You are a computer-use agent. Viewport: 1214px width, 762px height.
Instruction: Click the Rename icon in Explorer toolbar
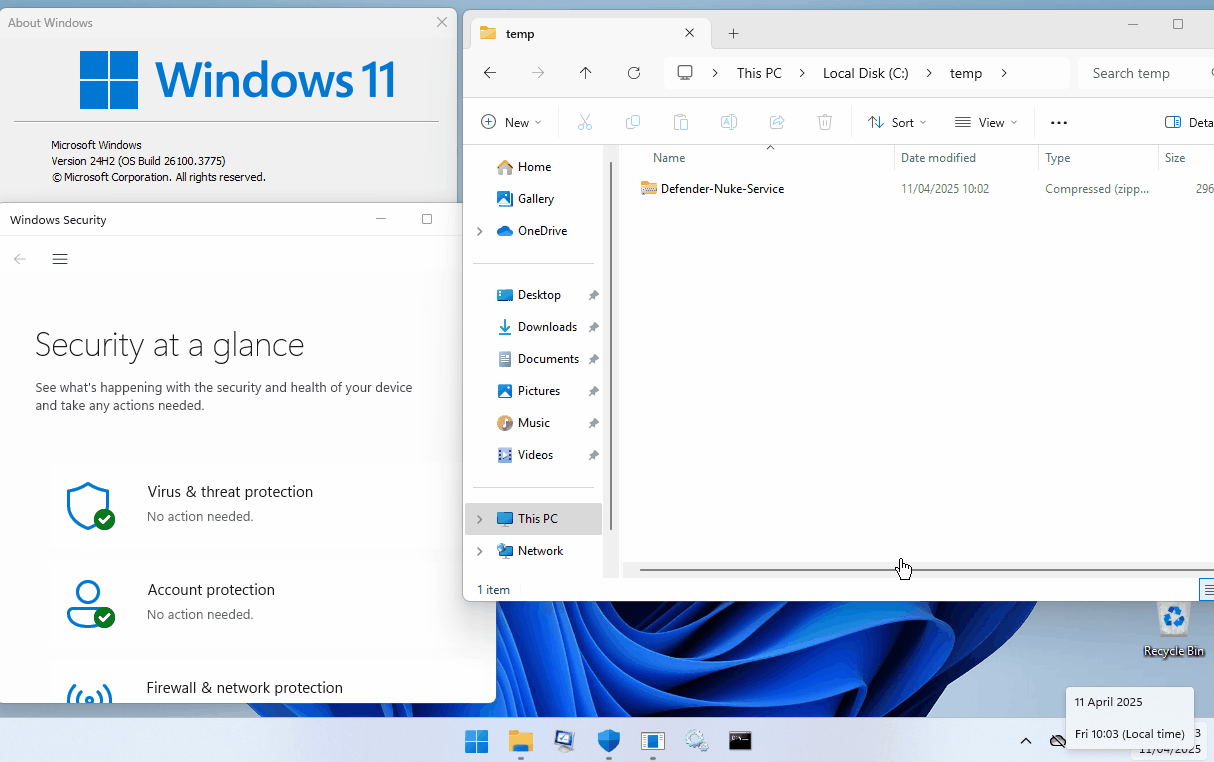pyautogui.click(x=729, y=122)
